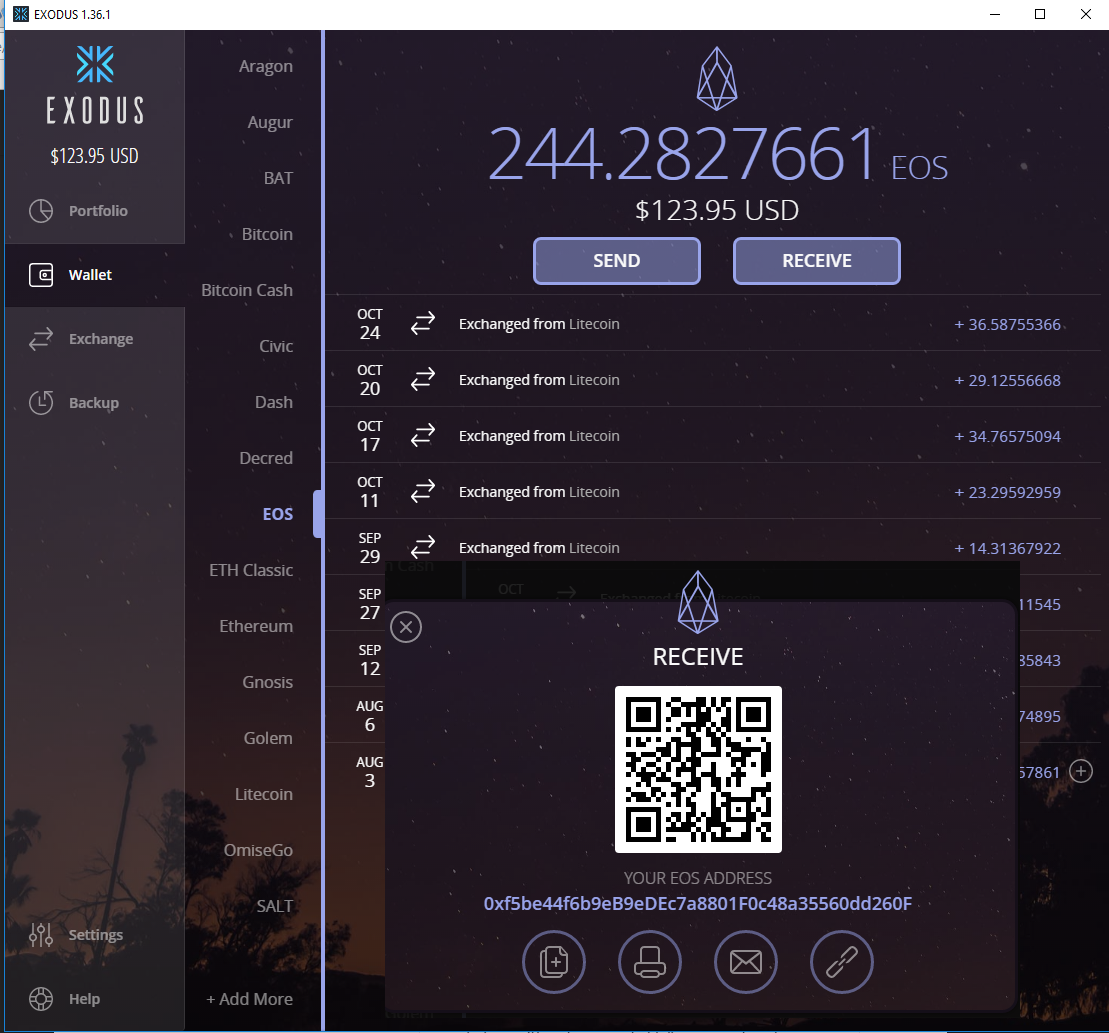Click the Exodus app icon in title bar
This screenshot has width=1109, height=1033.
click(21, 14)
